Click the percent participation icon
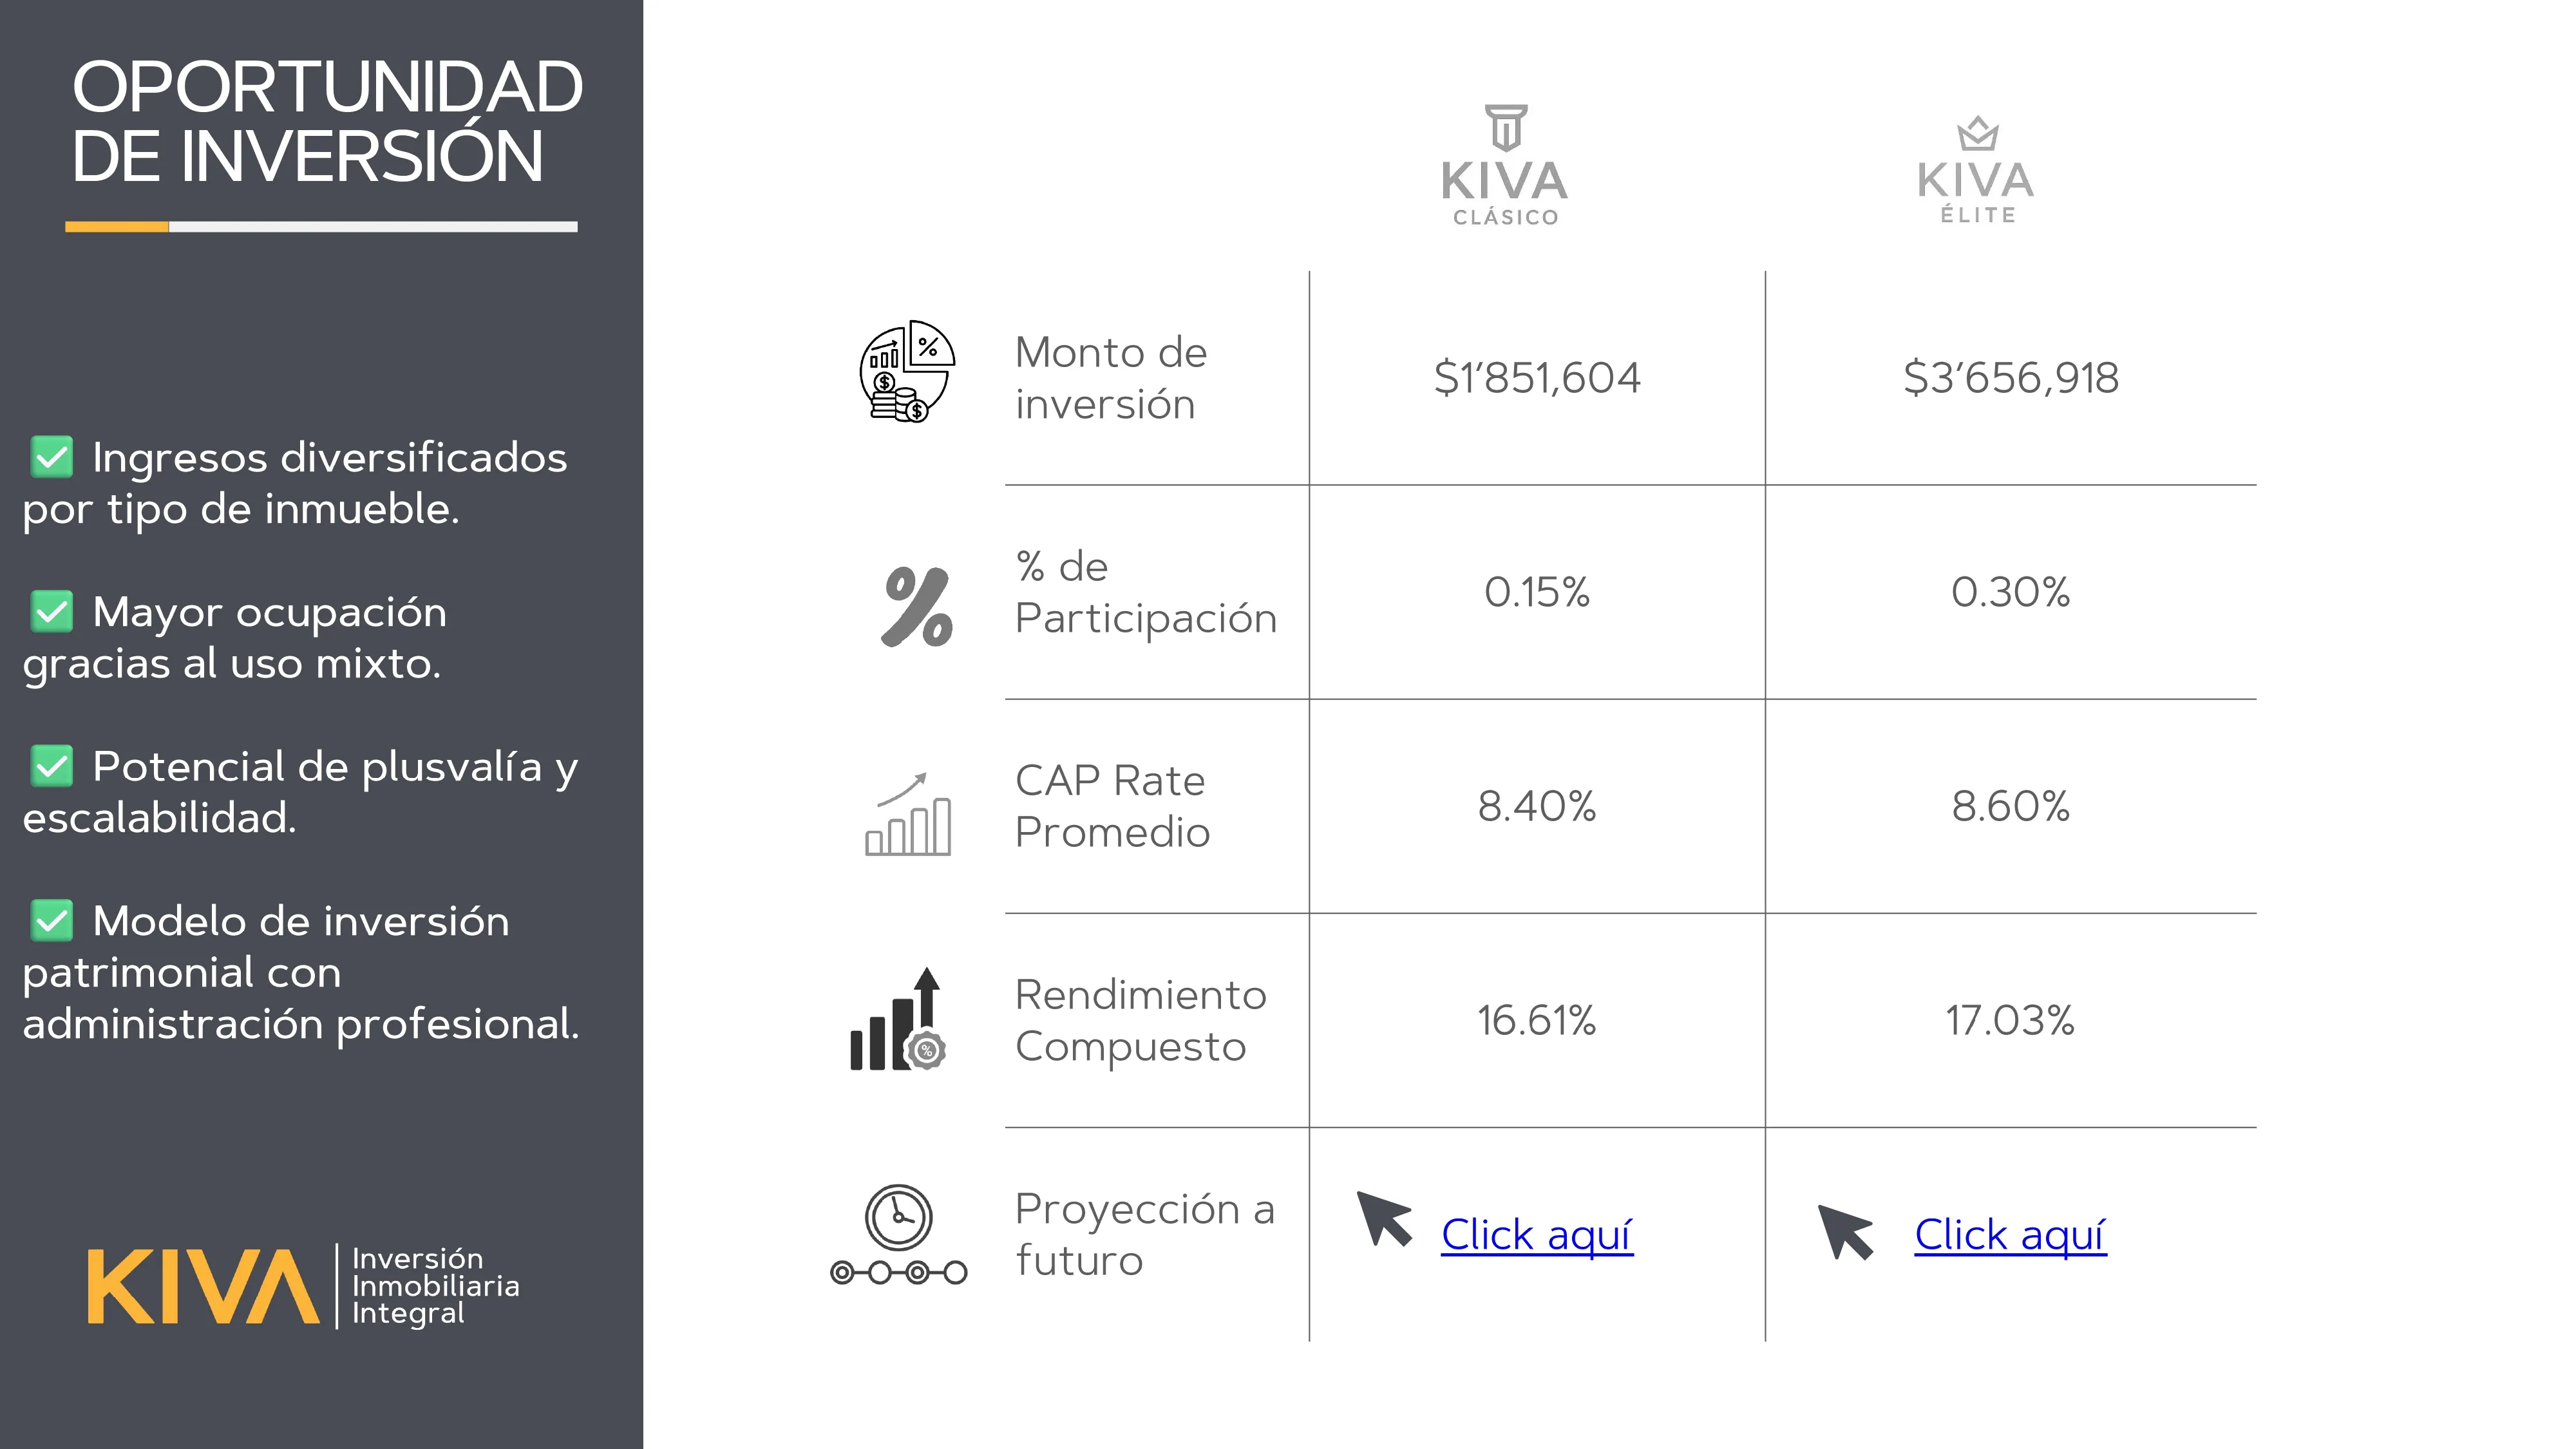 917,606
